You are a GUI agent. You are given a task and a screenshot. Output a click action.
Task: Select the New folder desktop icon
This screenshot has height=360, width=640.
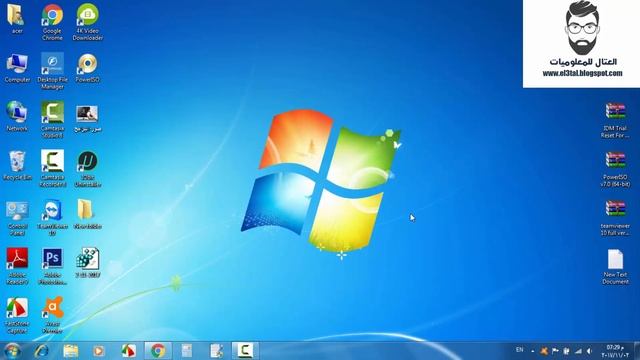point(87,214)
